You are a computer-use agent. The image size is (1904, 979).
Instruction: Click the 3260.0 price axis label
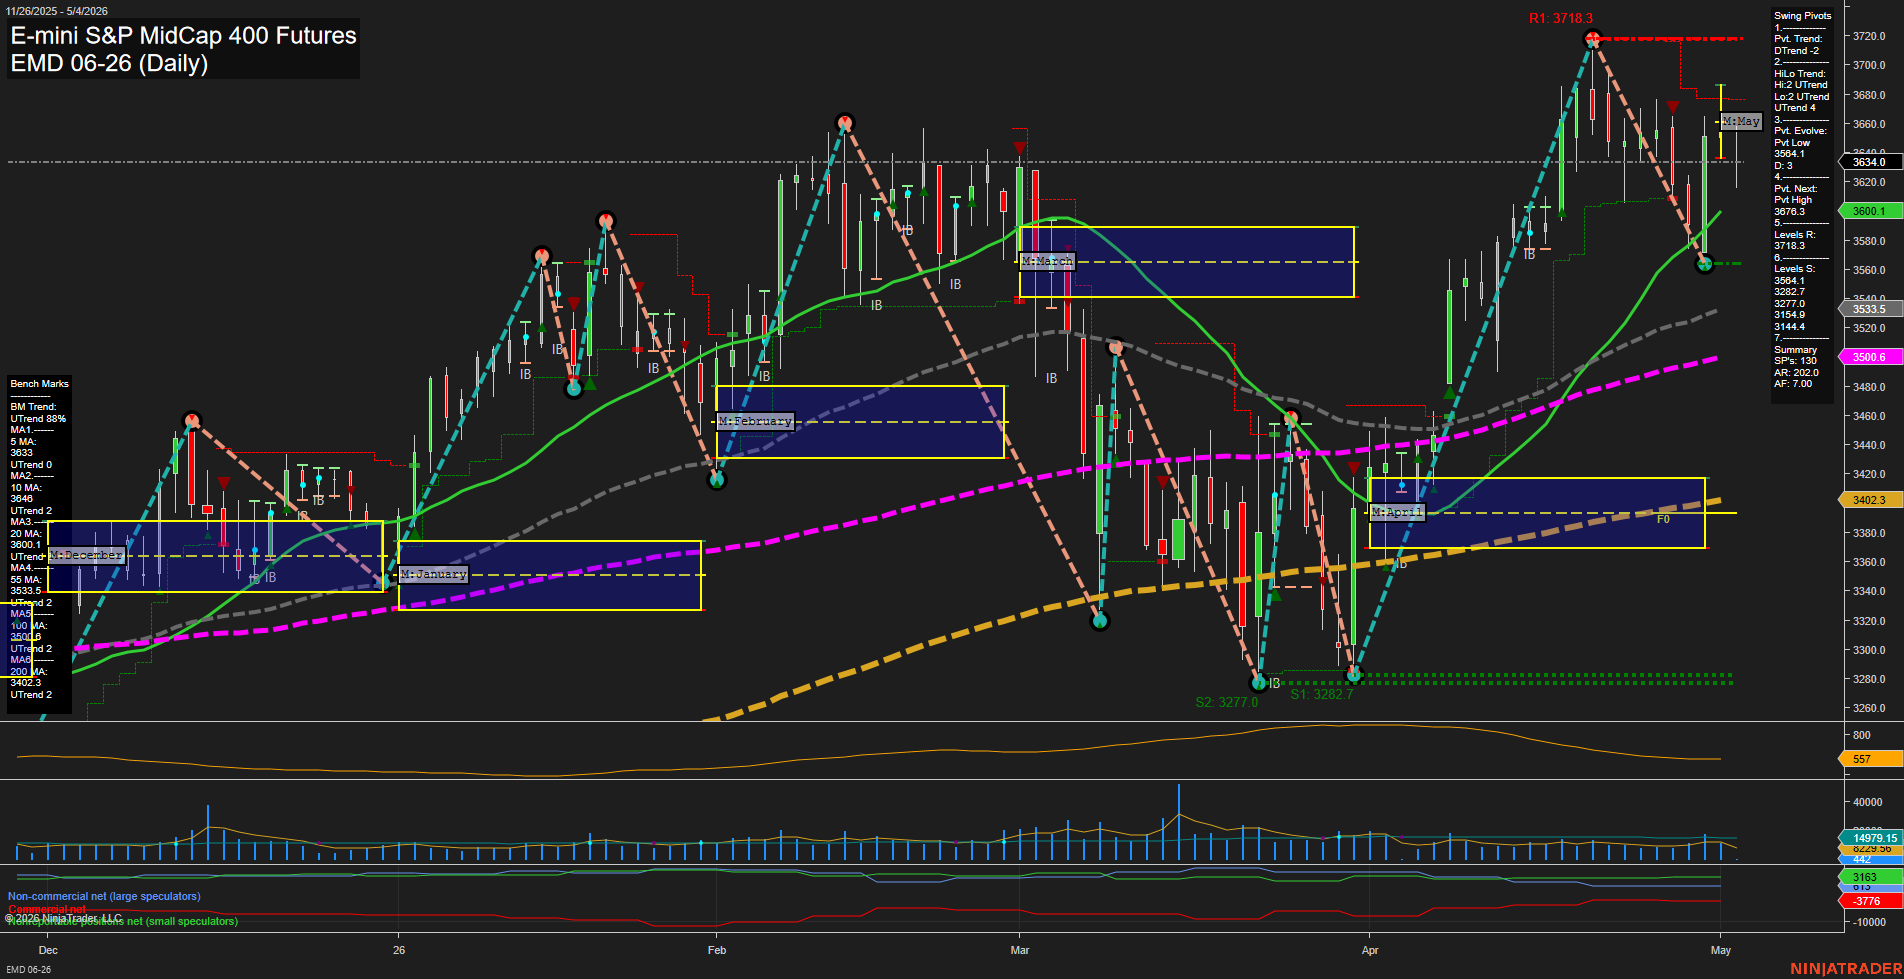pyautogui.click(x=1869, y=708)
